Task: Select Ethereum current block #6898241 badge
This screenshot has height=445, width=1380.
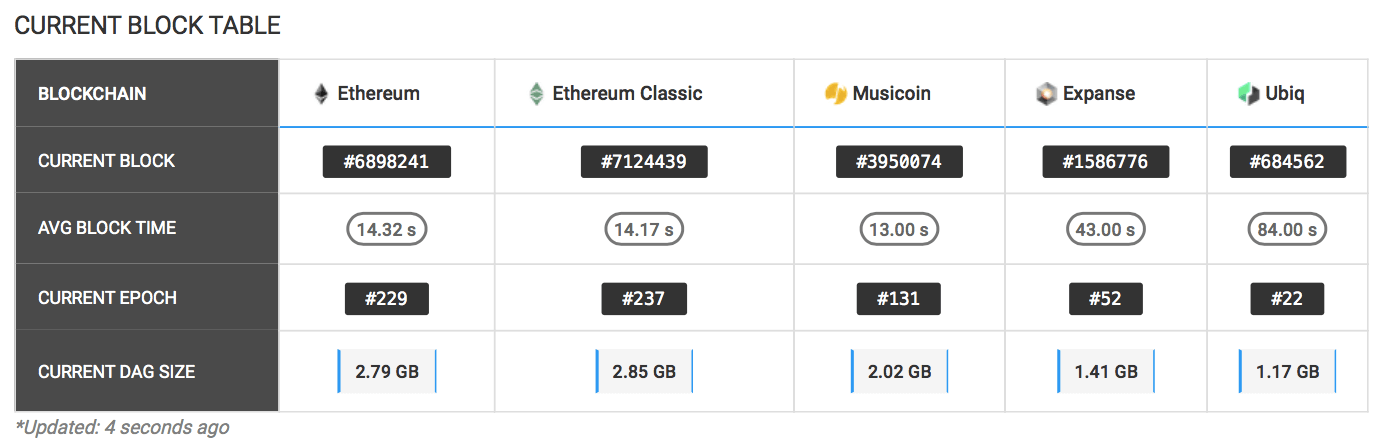Action: [387, 161]
